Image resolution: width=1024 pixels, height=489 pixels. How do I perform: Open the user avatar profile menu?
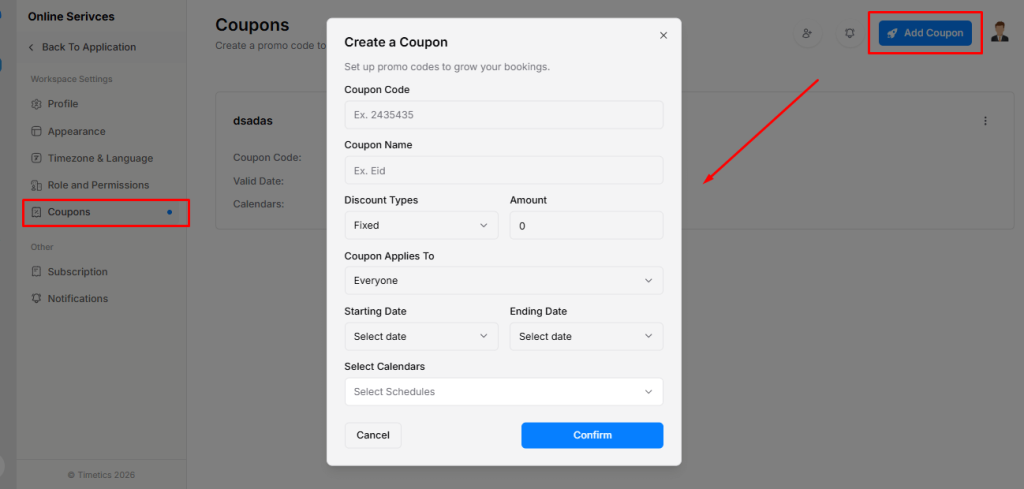pos(1000,32)
